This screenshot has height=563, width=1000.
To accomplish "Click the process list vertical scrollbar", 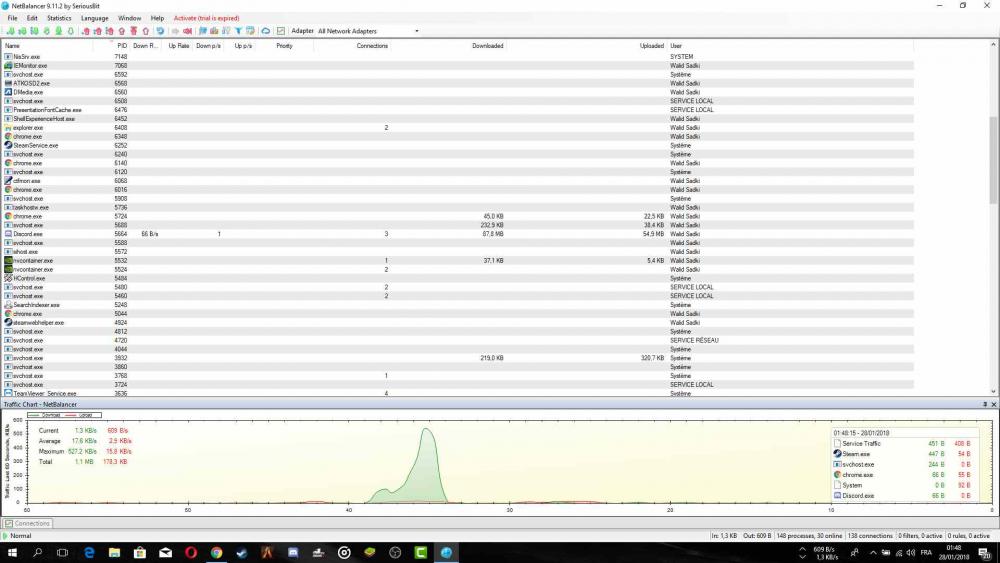I will pos(993,150).
